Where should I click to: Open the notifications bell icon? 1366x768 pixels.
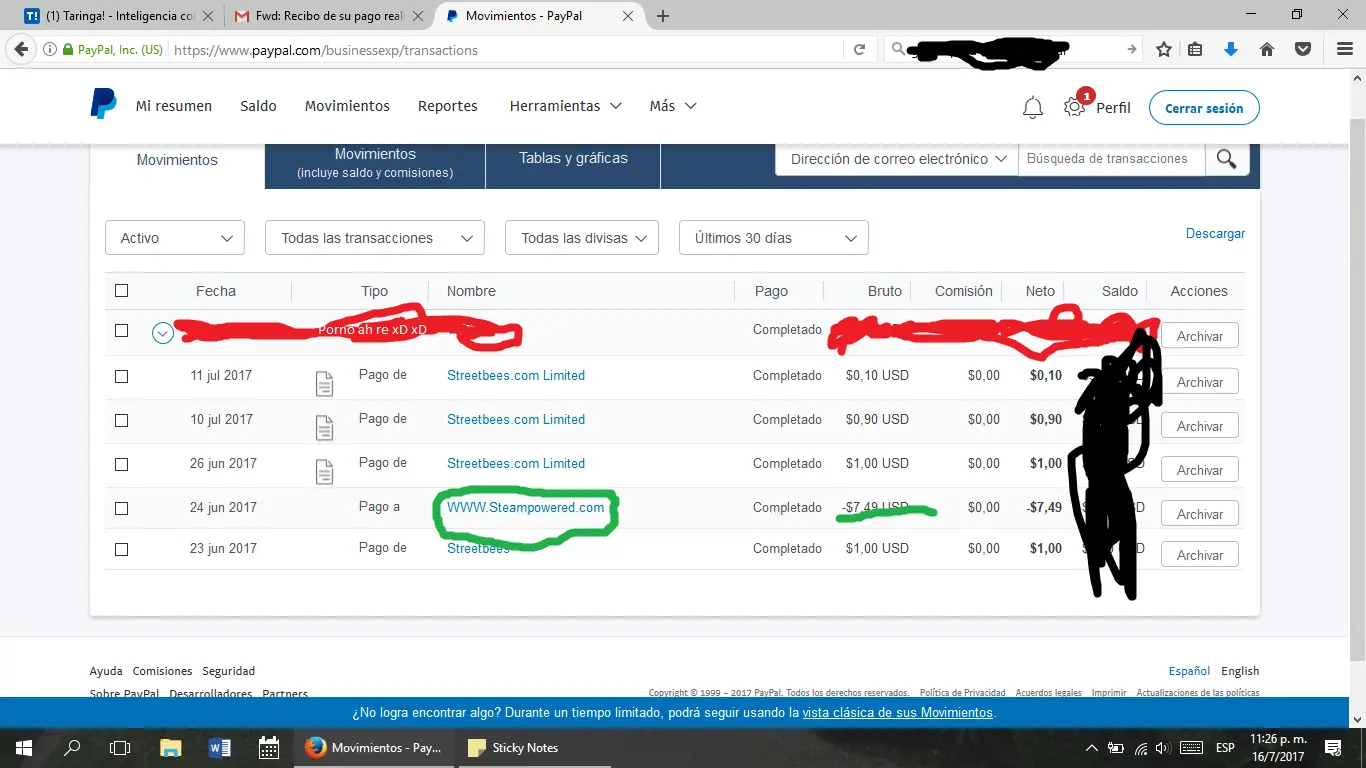click(x=1033, y=108)
